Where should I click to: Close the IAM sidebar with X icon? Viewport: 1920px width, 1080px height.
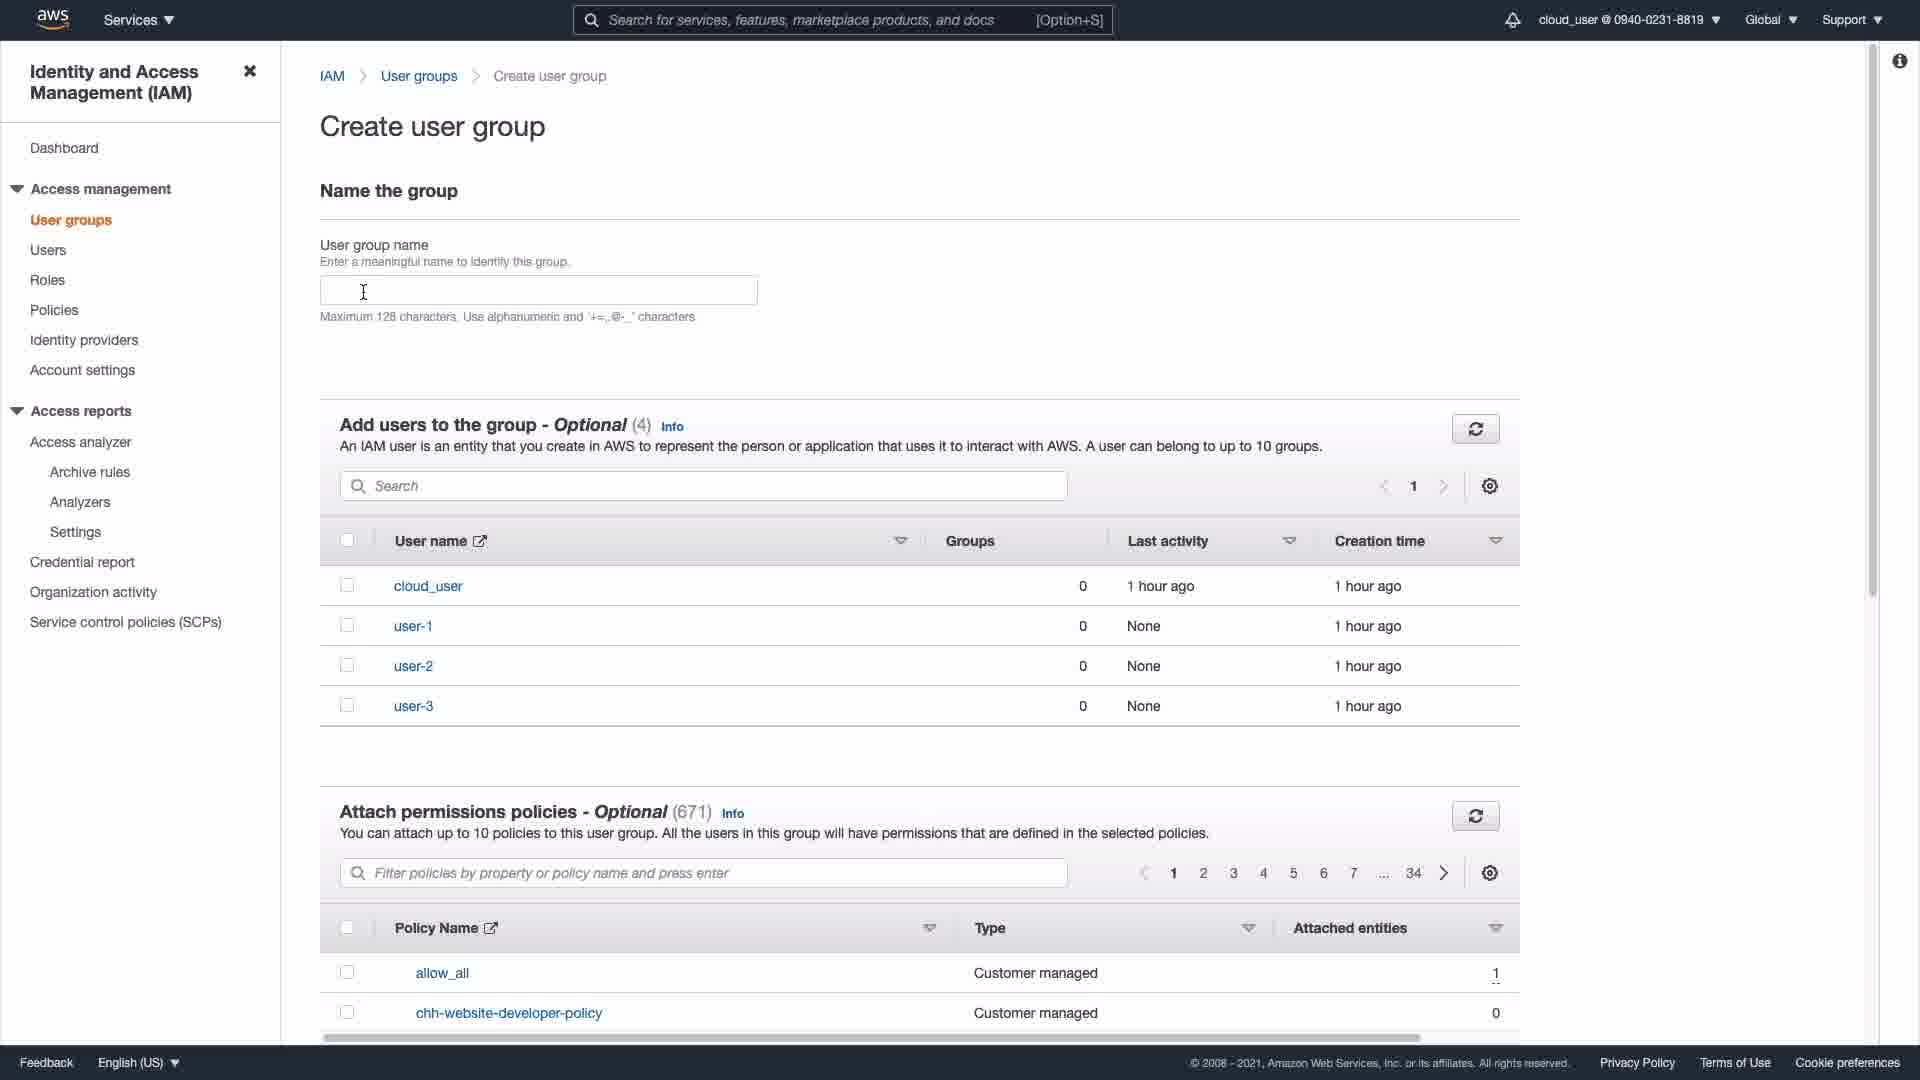[250, 71]
